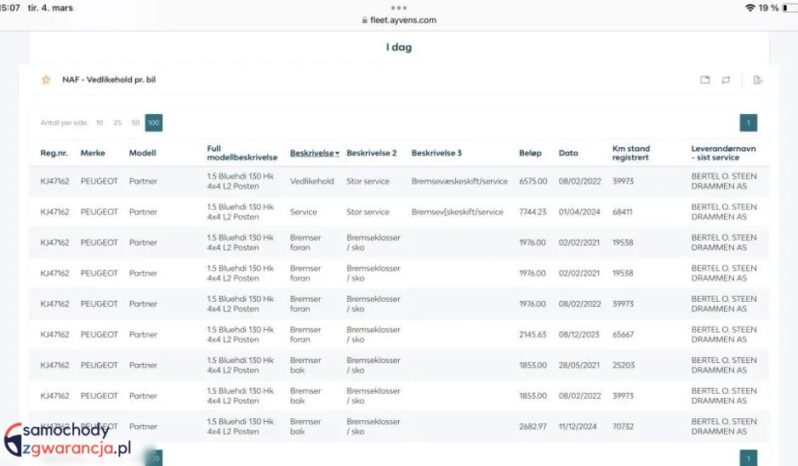Select the Bremsev{skeskift/service cell
The image size is (798, 466).
(x=457, y=212)
